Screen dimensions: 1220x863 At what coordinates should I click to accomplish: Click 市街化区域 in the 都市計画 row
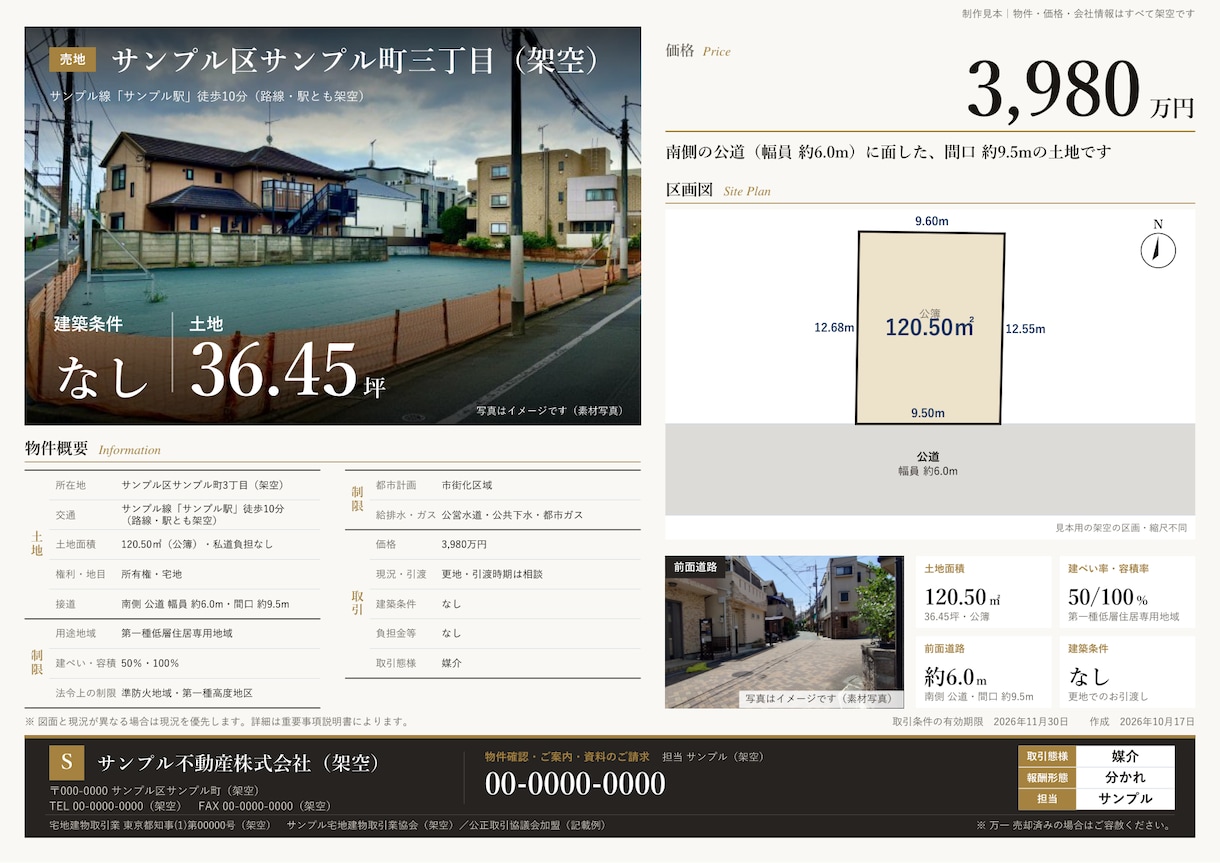(467, 485)
